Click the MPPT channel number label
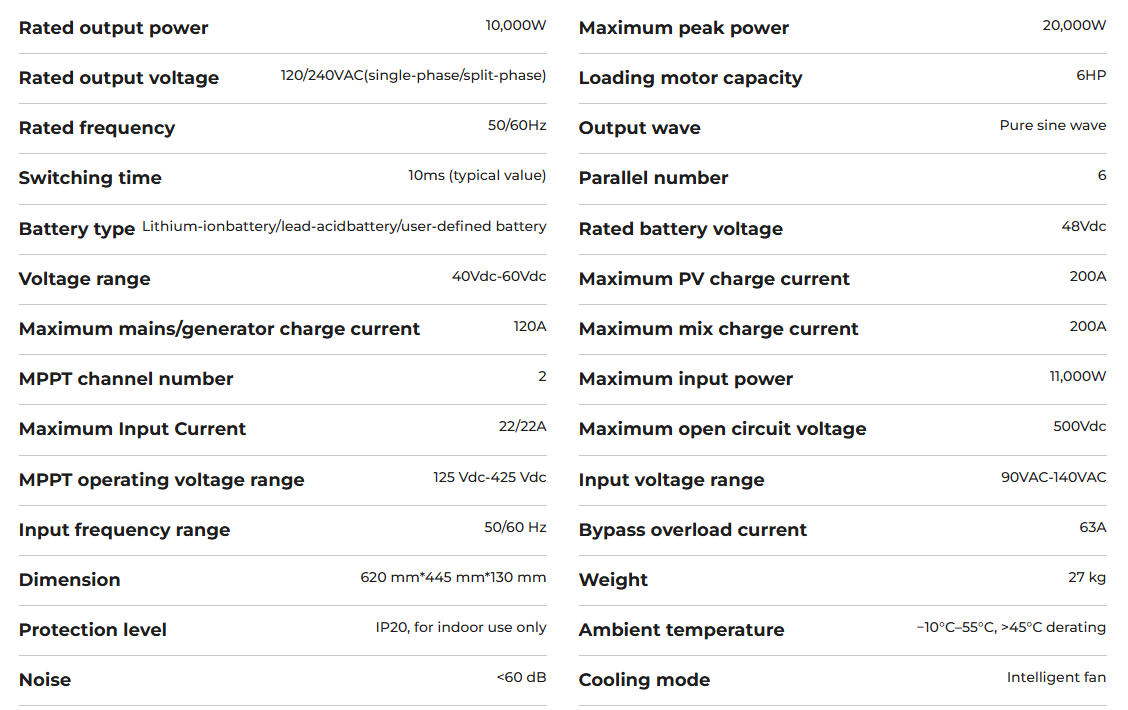Image resolution: width=1128 pixels, height=710 pixels. [x=126, y=378]
